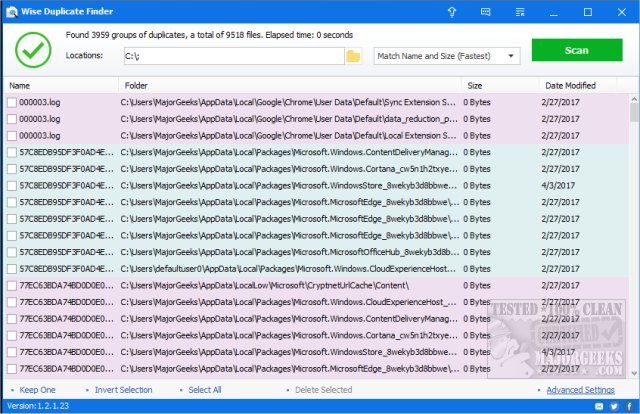The height and width of the screenshot is (414, 640).
Task: Click the upgrade arrow icon in title bar
Action: coord(451,12)
